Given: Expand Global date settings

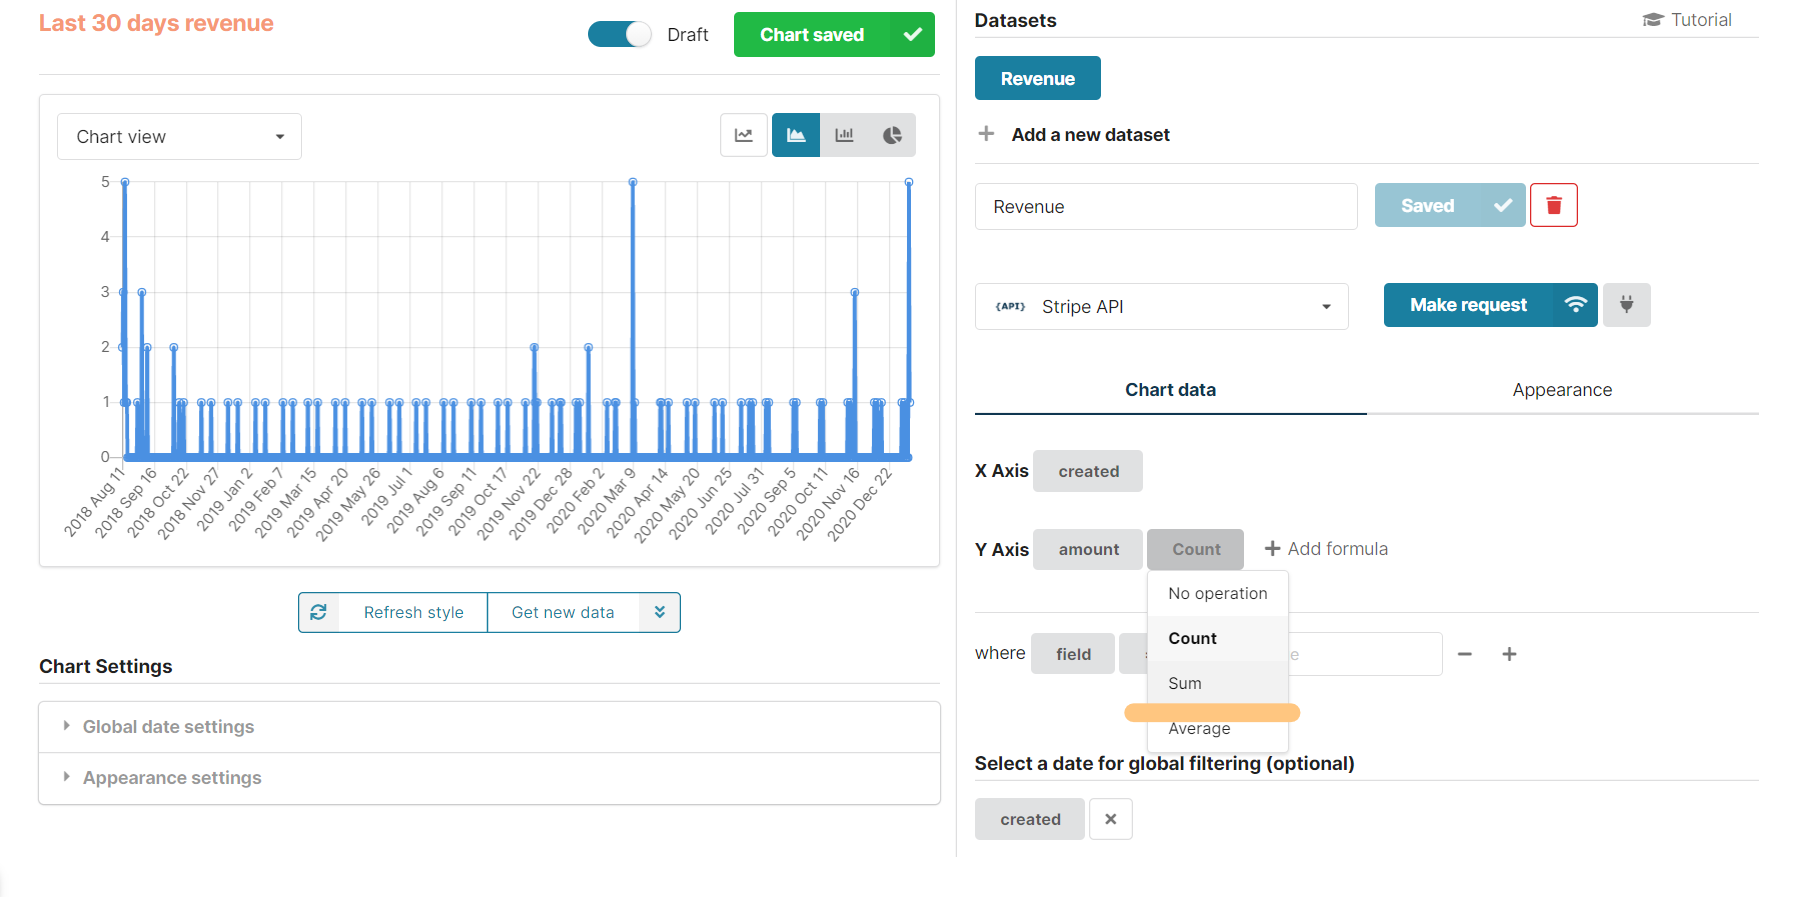Looking at the screenshot, I should 168,727.
